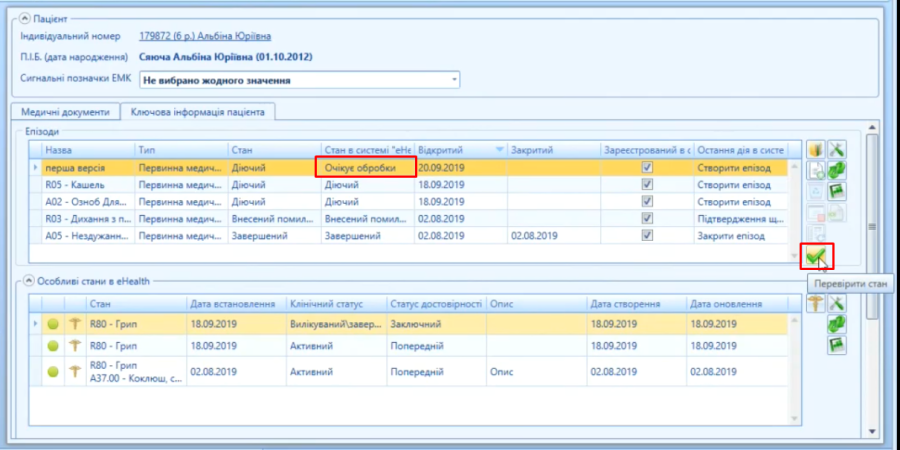Click main panel scroll-down arrow
This screenshot has height=450, width=900.
coord(872,431)
